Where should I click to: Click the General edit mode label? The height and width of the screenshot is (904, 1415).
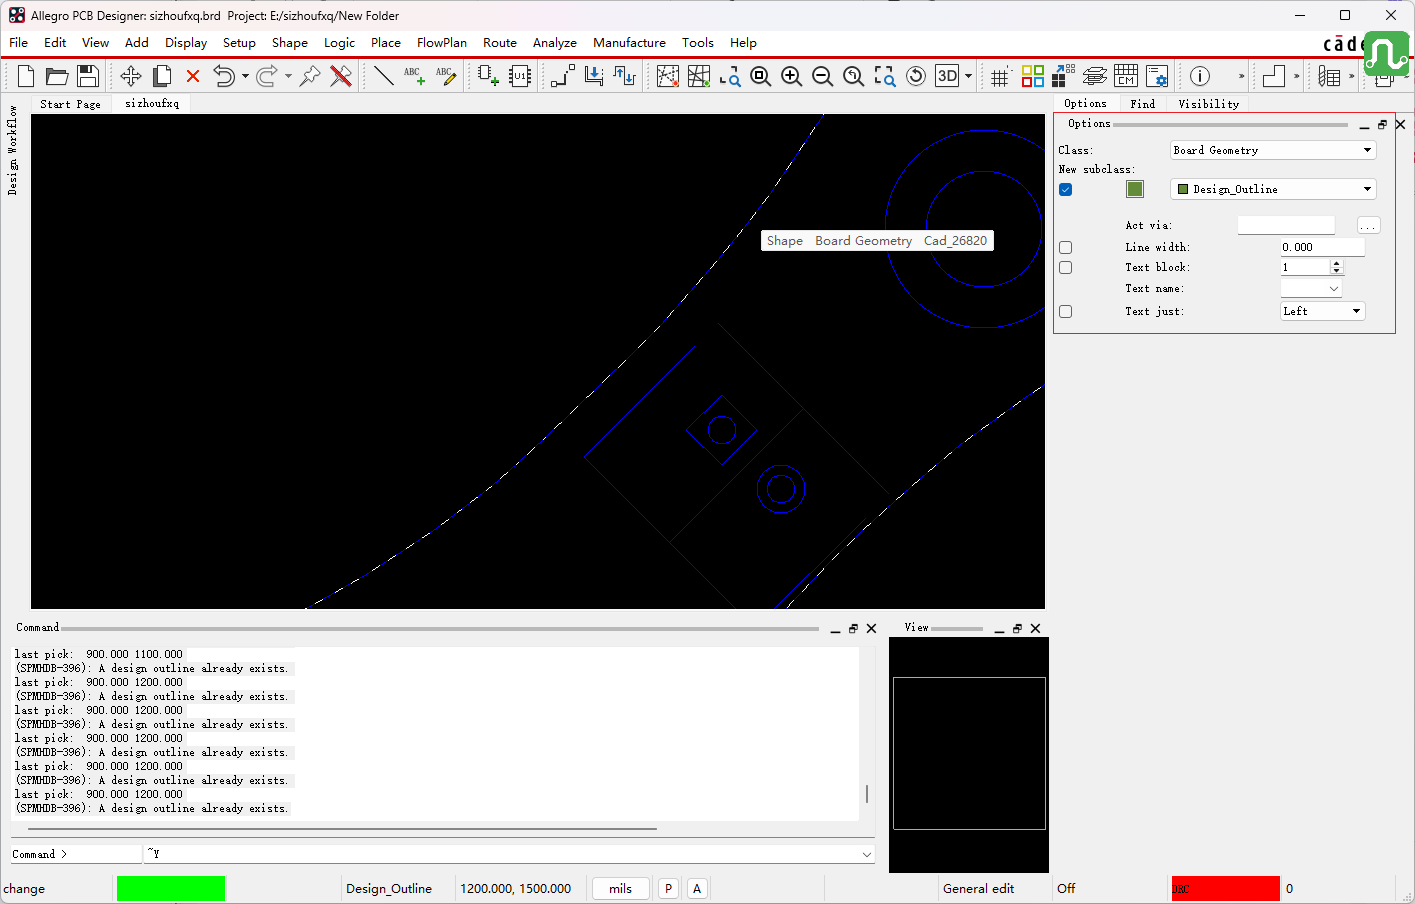[978, 888]
